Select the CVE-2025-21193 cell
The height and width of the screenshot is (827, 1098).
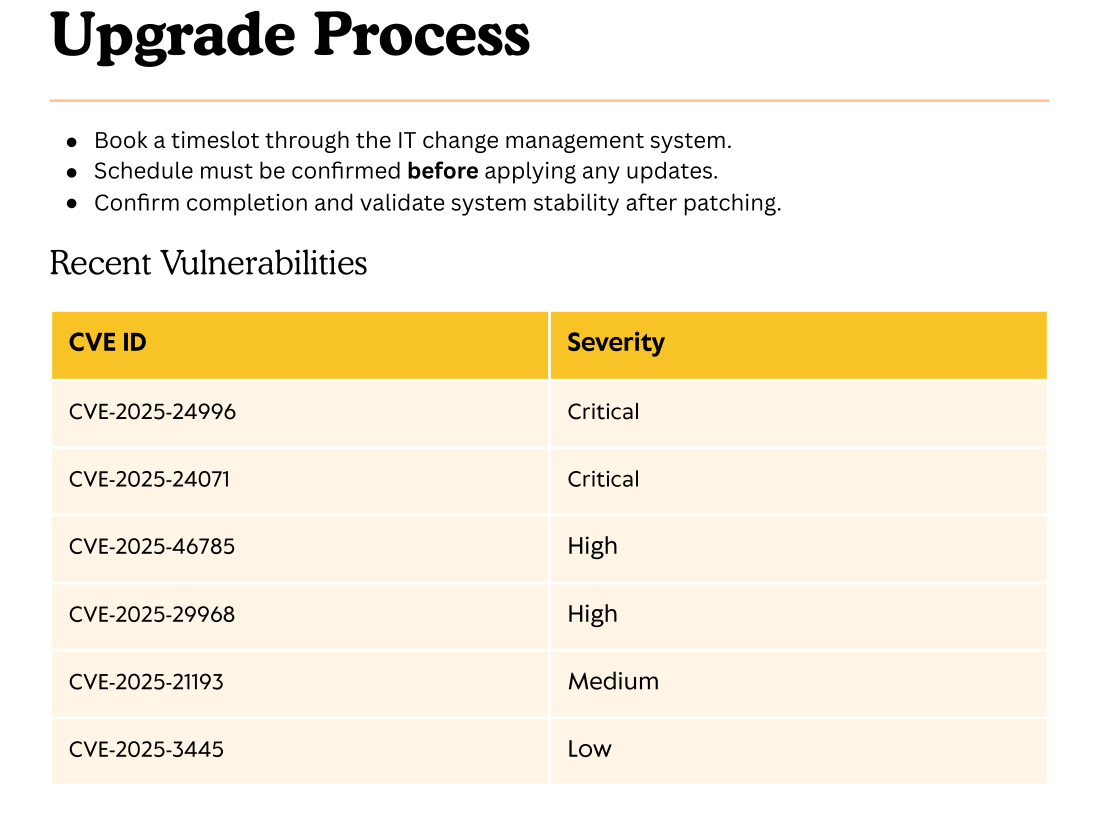click(147, 682)
